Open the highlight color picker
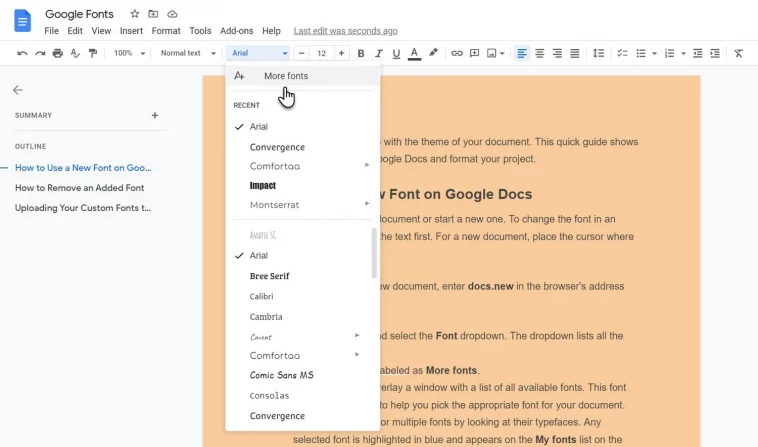 click(433, 53)
